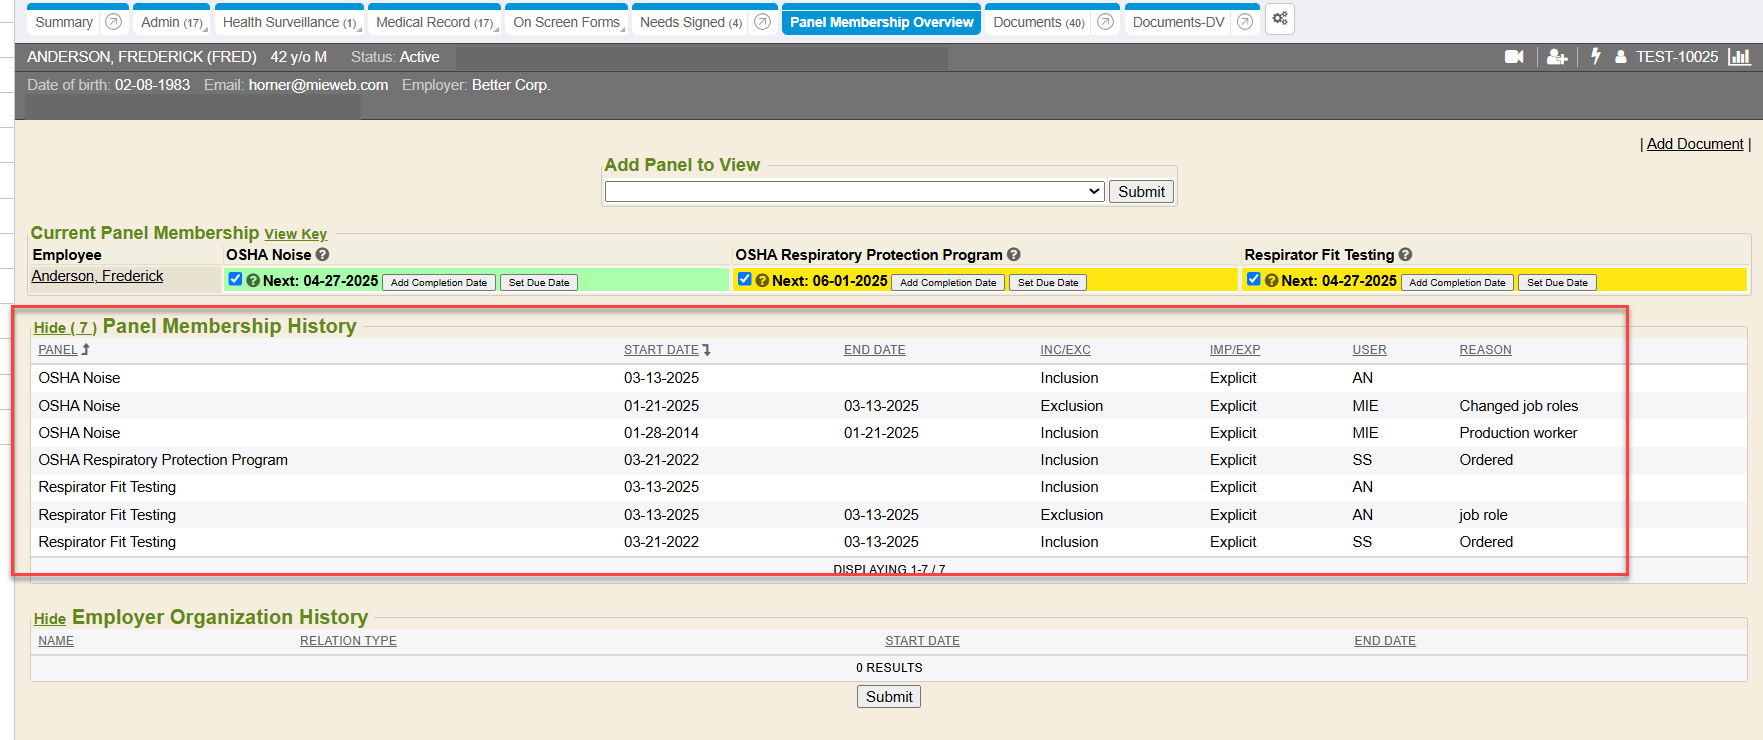Screen dimensions: 1763x740
Task: Click the Add Document link
Action: pyautogui.click(x=1694, y=144)
